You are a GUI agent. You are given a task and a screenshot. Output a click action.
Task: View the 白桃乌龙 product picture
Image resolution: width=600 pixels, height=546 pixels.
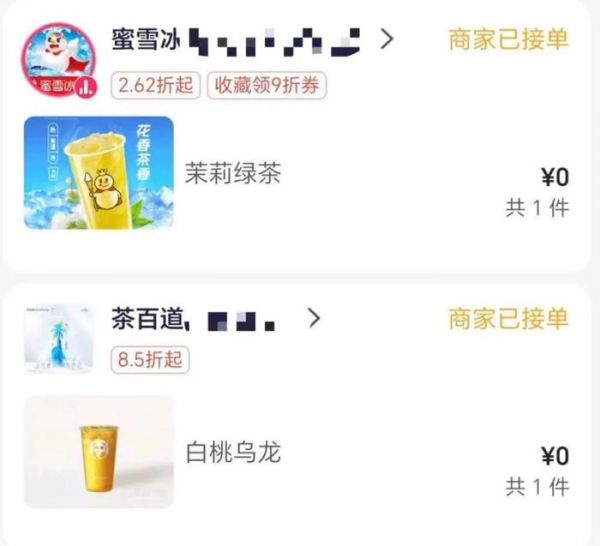click(x=99, y=452)
